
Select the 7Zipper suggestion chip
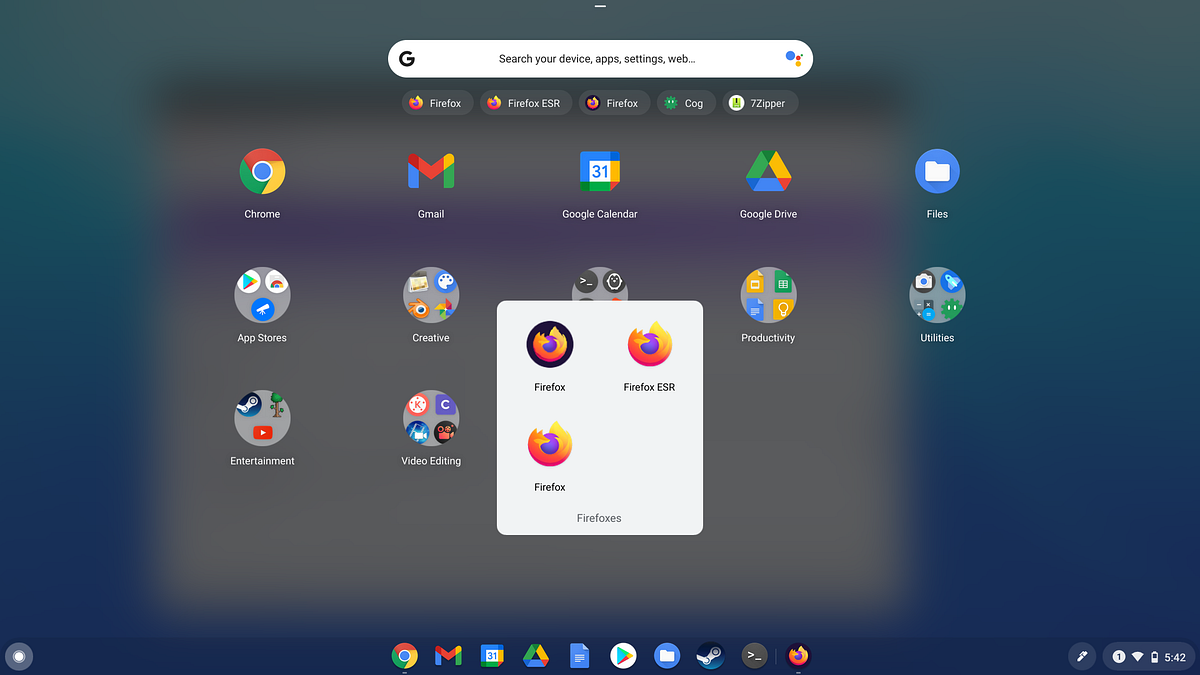click(x=760, y=103)
